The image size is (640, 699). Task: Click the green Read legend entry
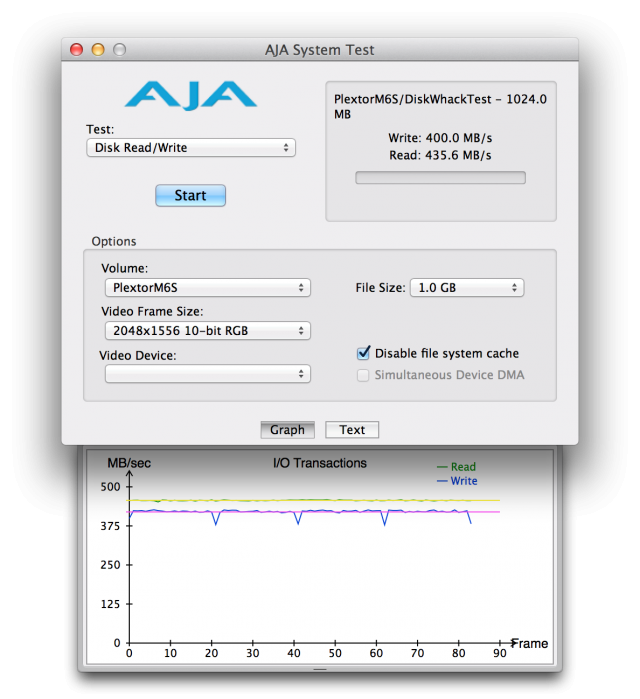tap(457, 467)
